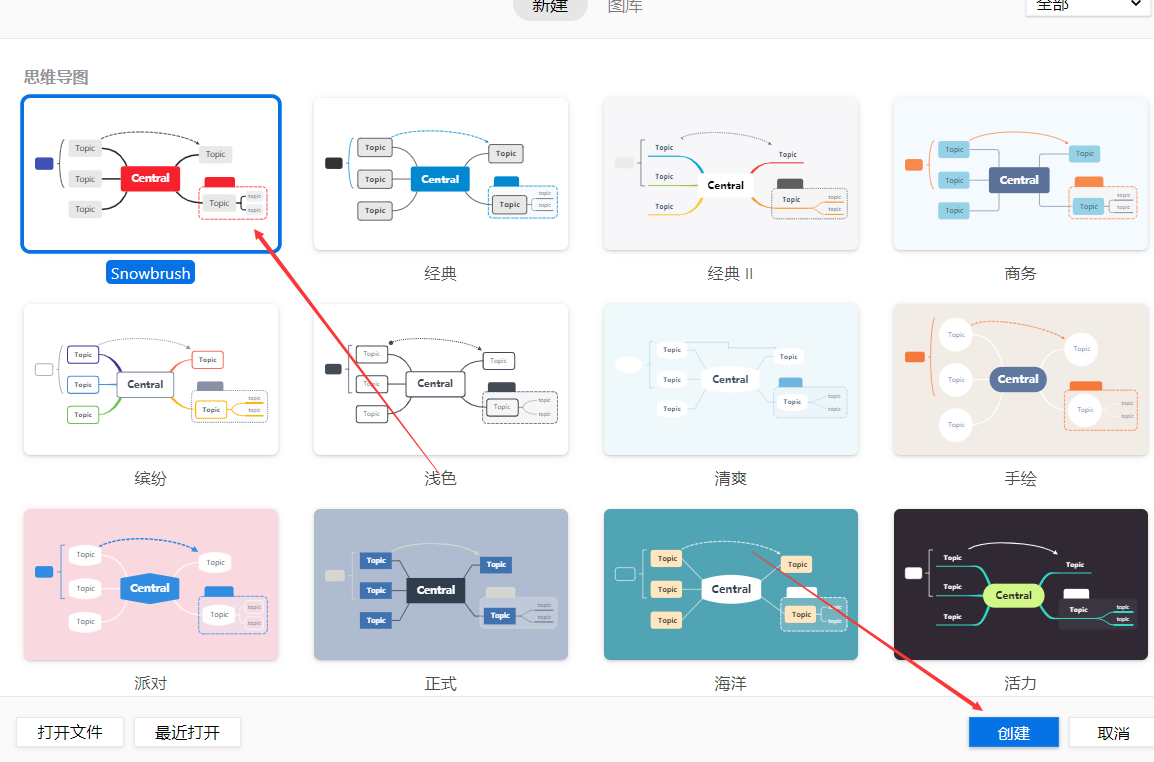Pick the teal 海洋 ocean template
The height and width of the screenshot is (762, 1154).
pyautogui.click(x=730, y=584)
